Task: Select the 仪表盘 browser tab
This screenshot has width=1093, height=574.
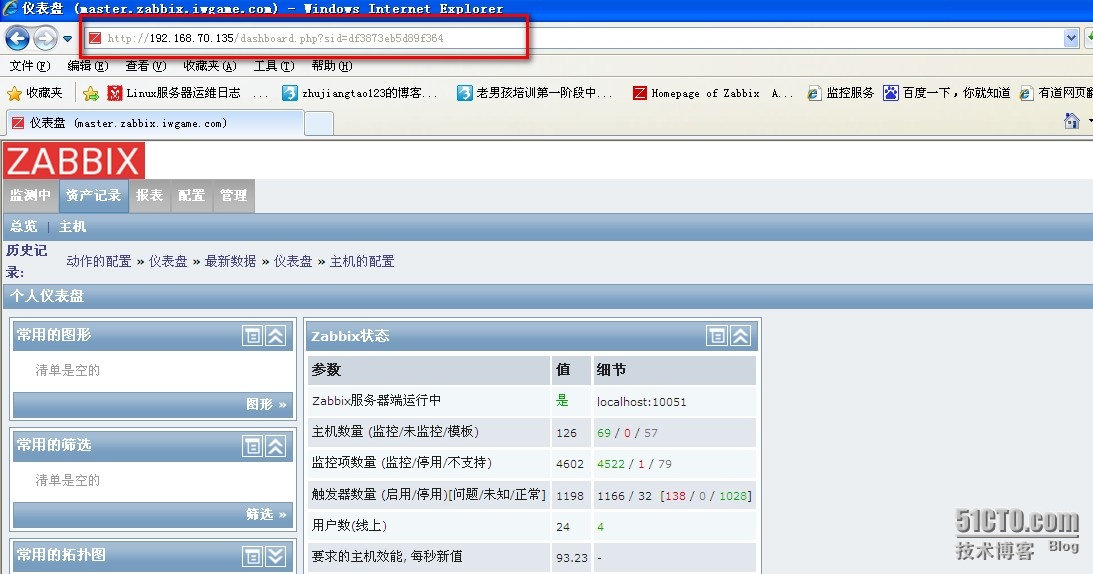Action: pos(155,123)
